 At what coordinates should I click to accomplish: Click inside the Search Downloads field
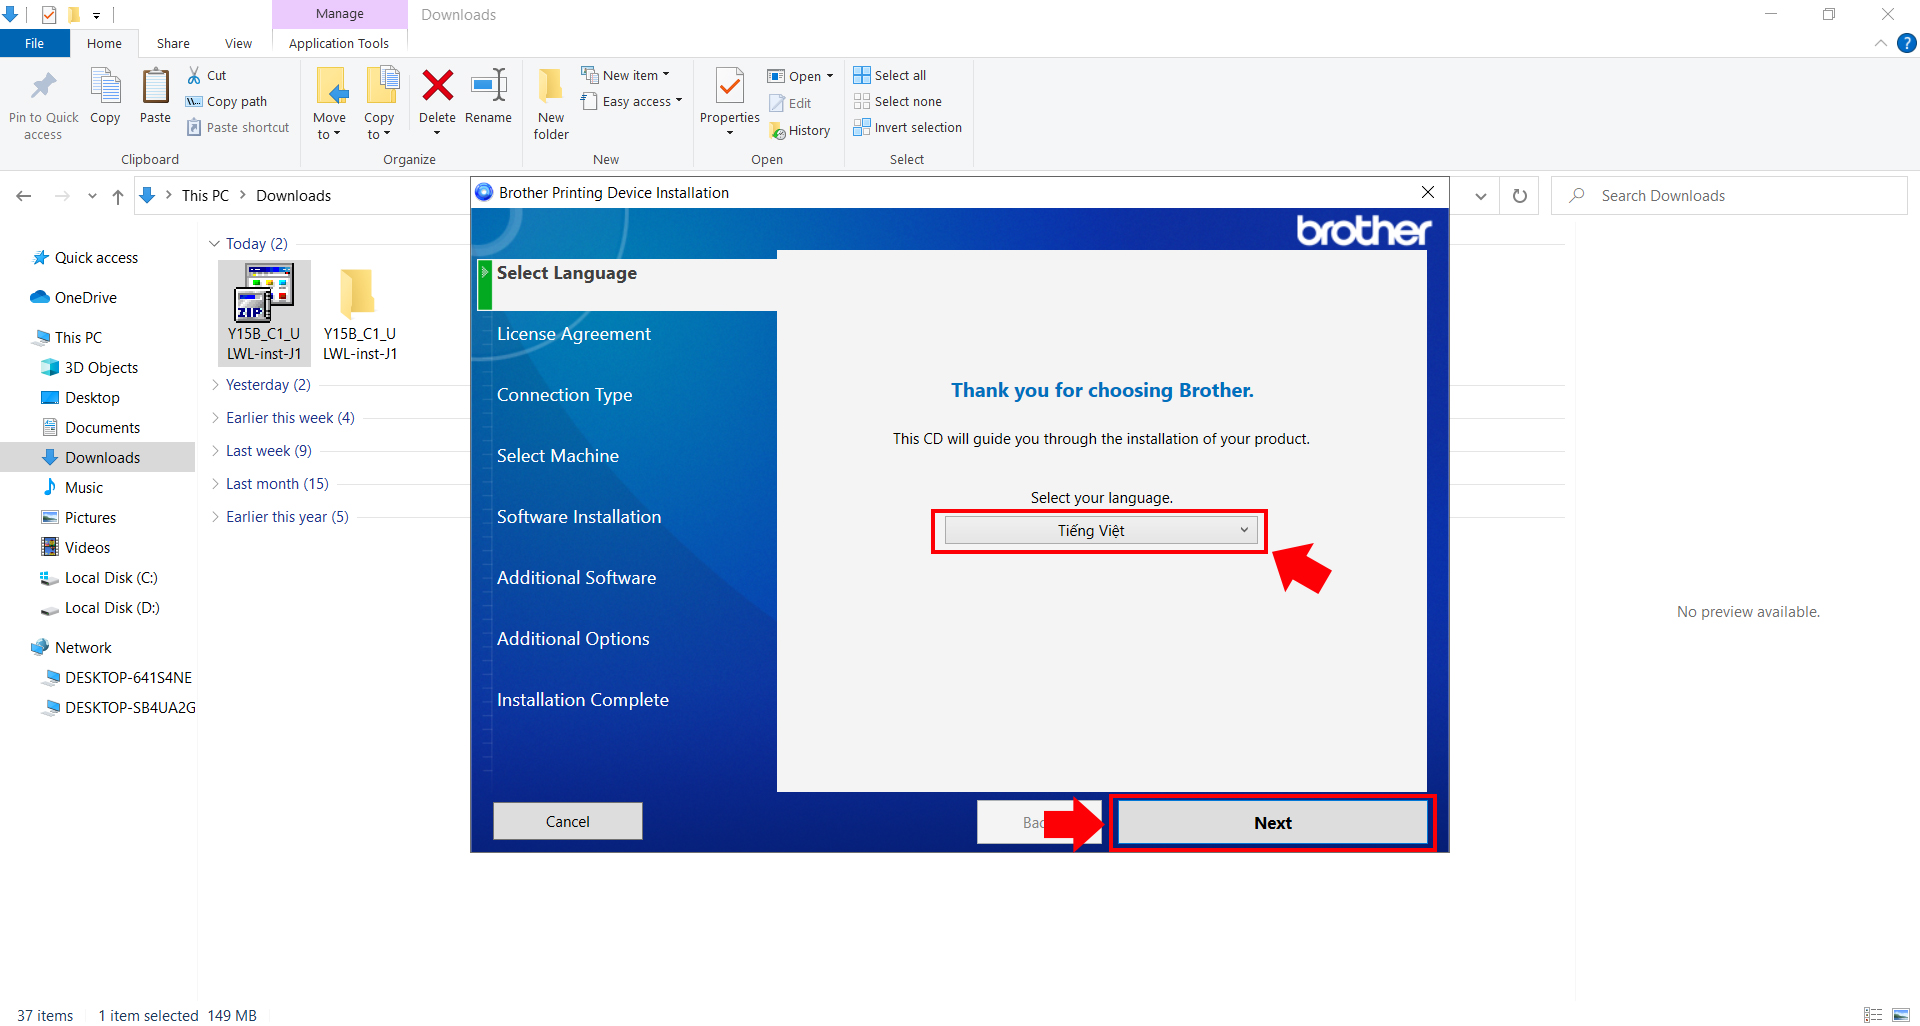point(1700,195)
